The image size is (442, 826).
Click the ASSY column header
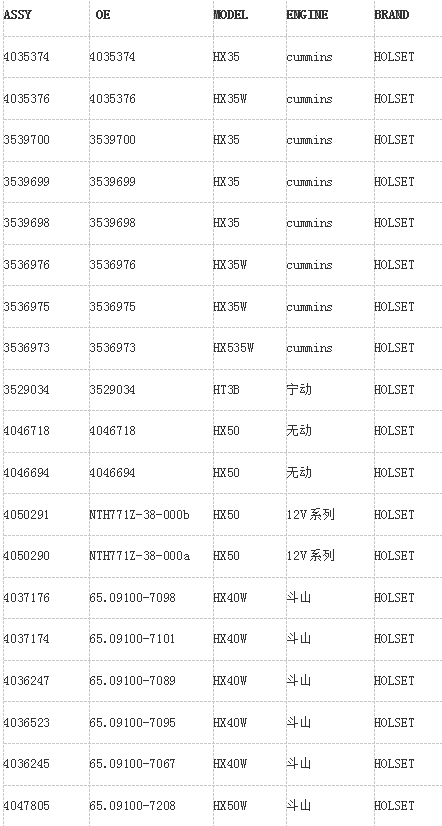[x=17, y=15]
